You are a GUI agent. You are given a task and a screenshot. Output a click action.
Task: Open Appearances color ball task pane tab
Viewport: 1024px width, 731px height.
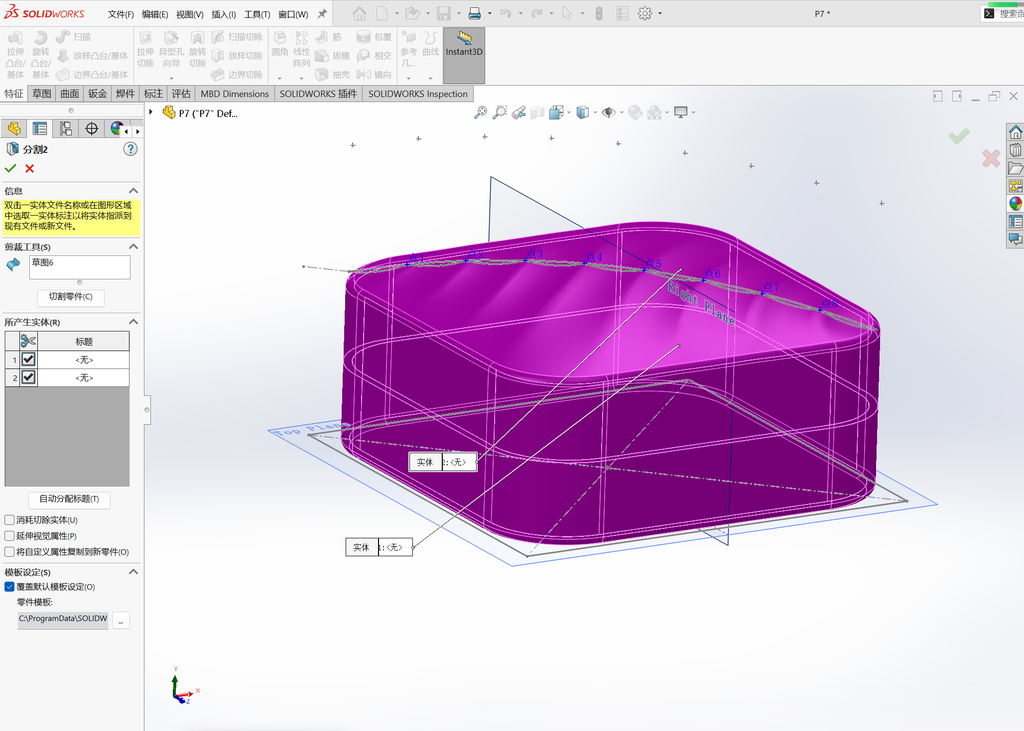click(1016, 203)
